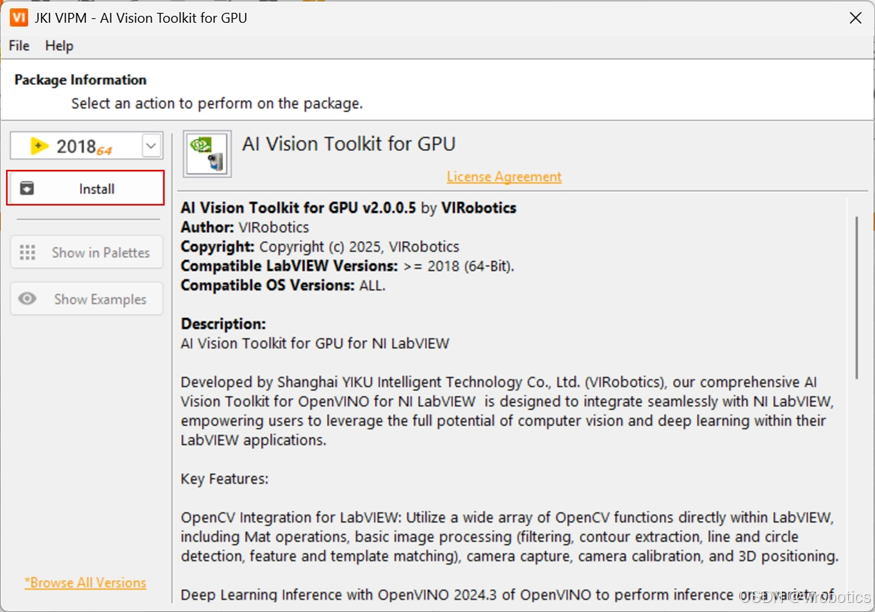Click the Install button

[x=85, y=189]
